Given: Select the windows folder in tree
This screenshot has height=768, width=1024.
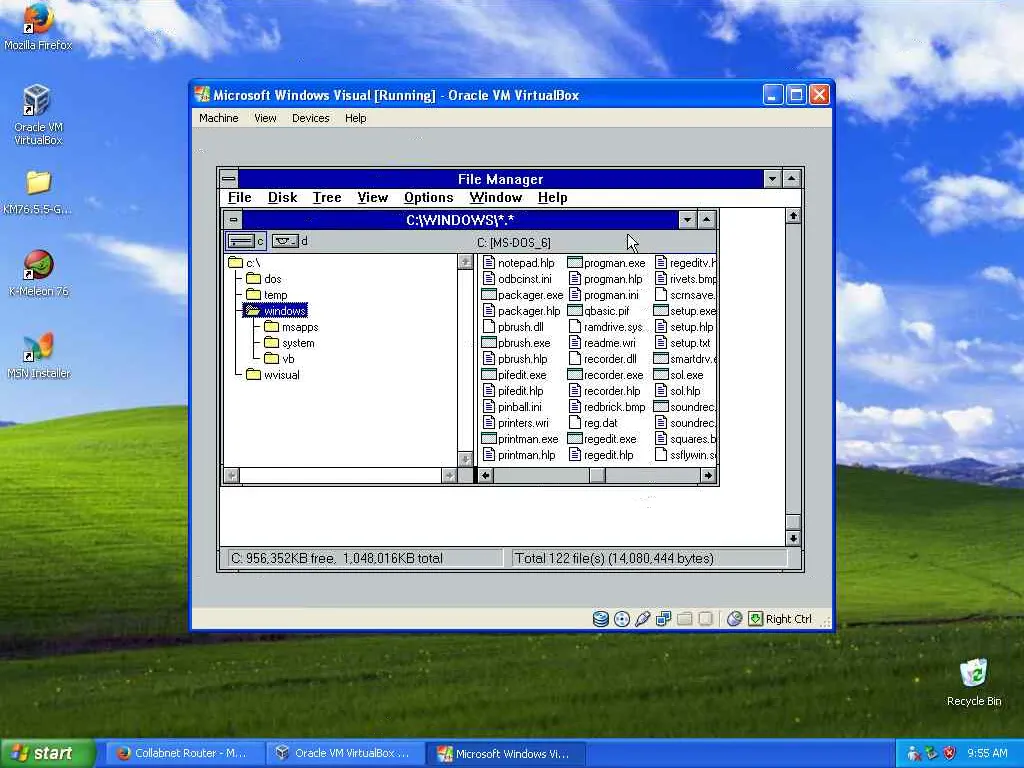Looking at the screenshot, I should coord(276,311).
